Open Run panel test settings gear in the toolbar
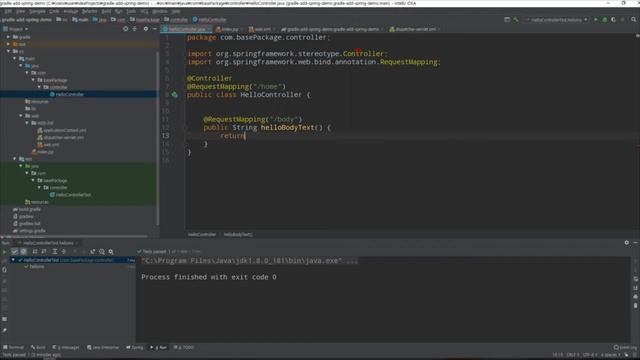This screenshot has height=360, width=640. click(x=111, y=252)
